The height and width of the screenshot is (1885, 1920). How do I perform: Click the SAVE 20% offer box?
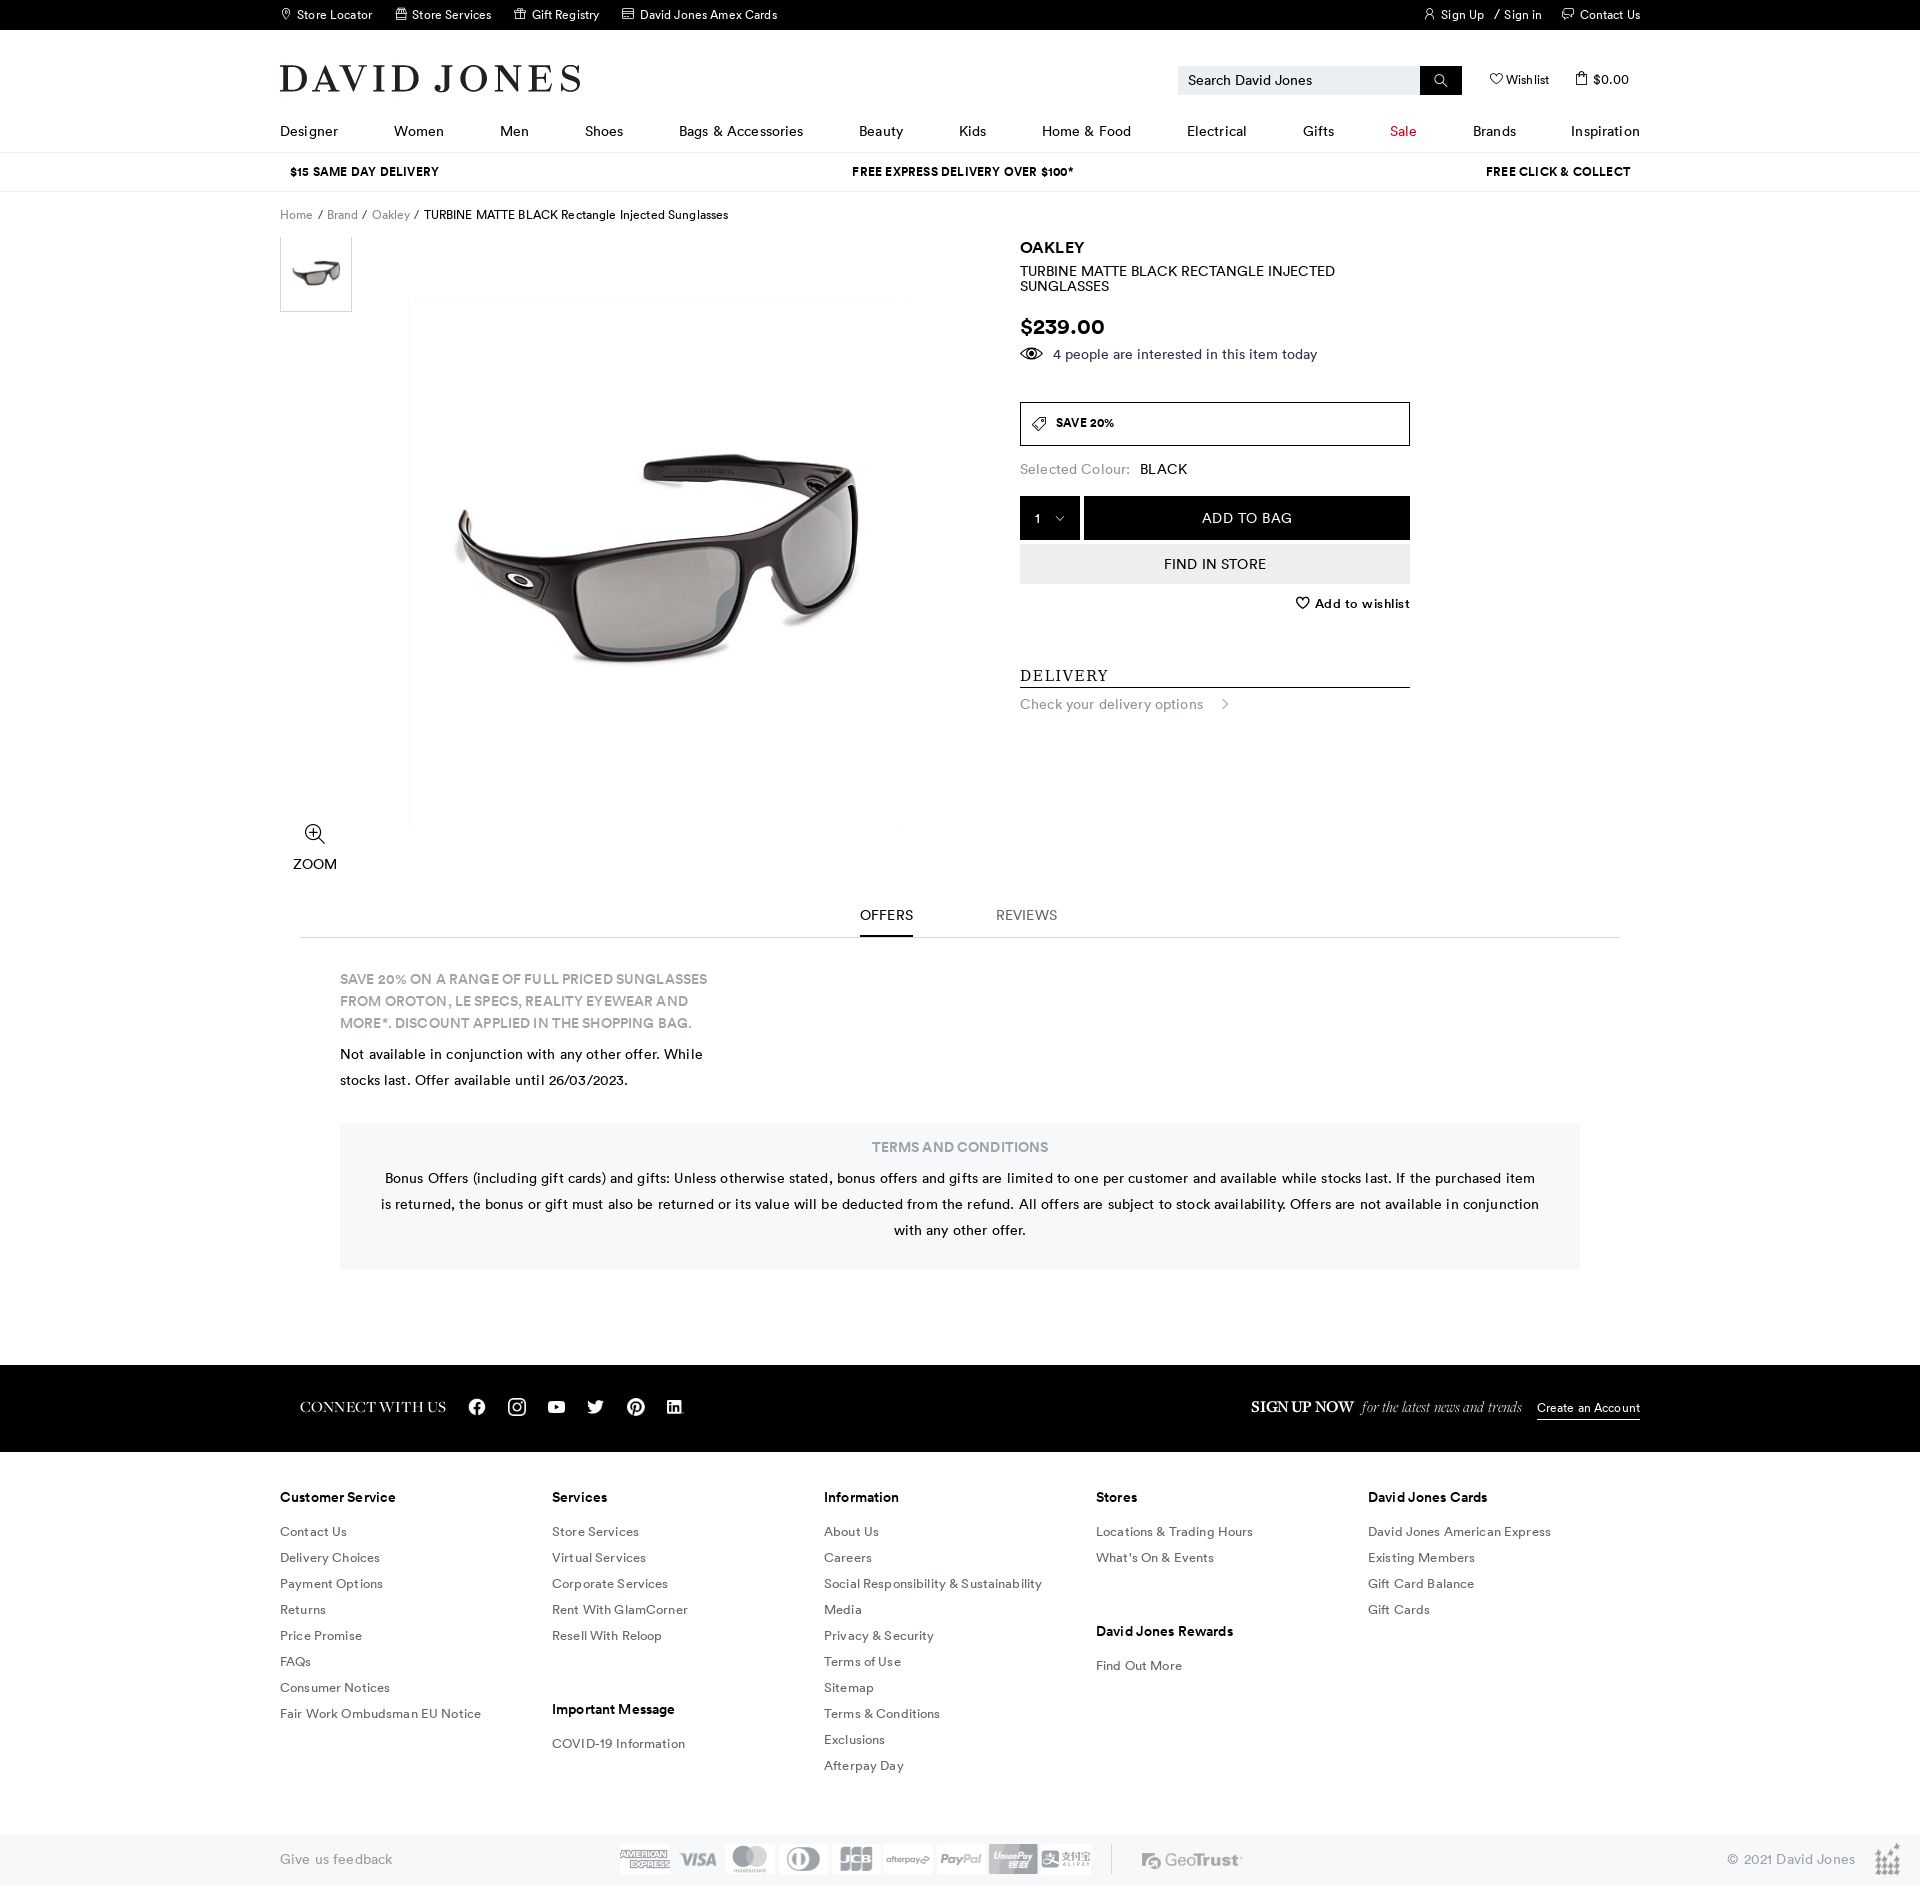click(1215, 424)
